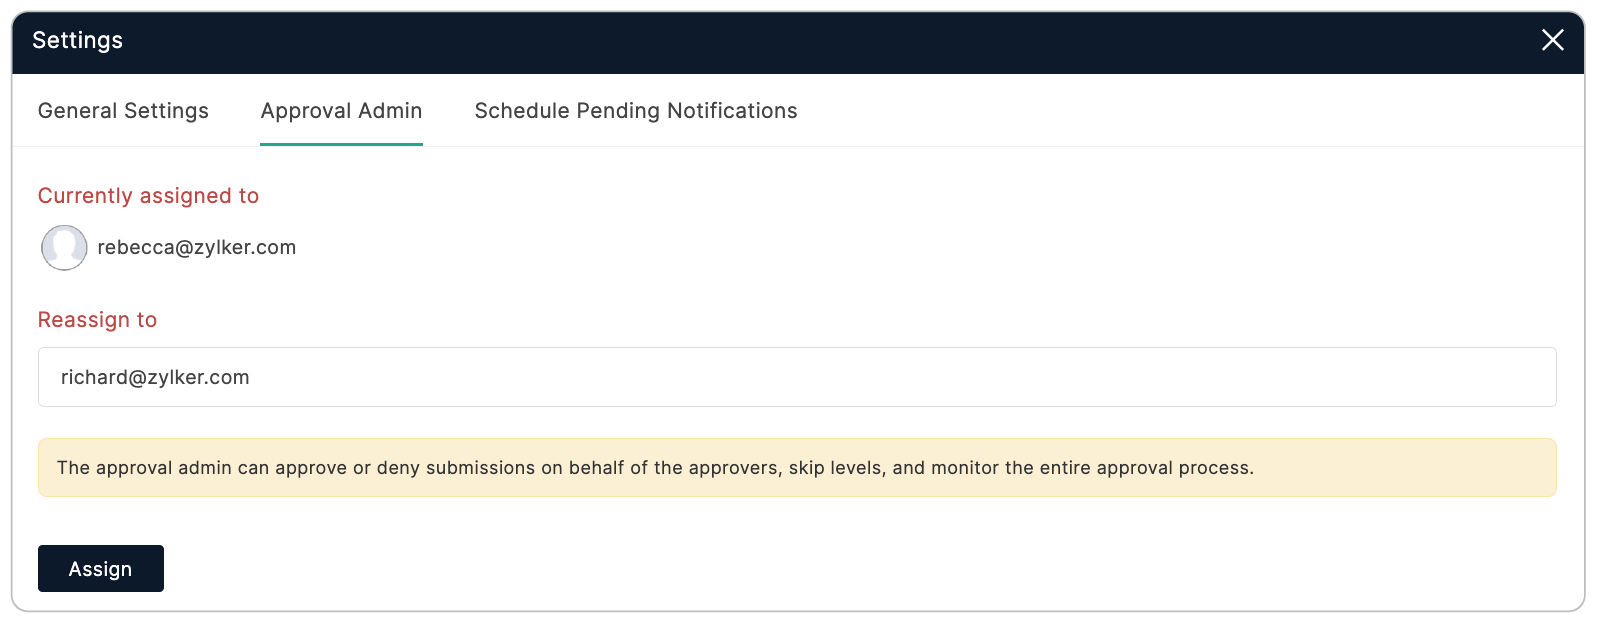Image resolution: width=1598 pixels, height=624 pixels.
Task: Click the 'Reassign to' label
Action: [x=97, y=320]
